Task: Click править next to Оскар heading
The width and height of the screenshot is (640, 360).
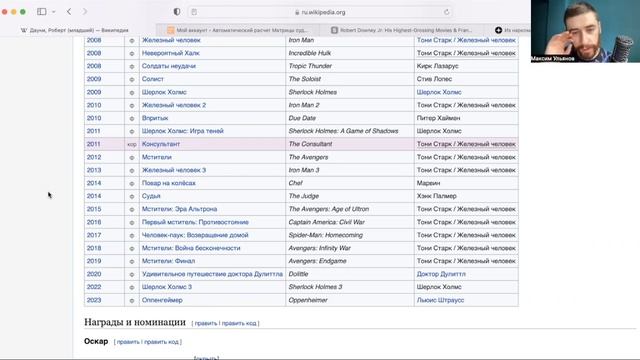Action: (128, 342)
